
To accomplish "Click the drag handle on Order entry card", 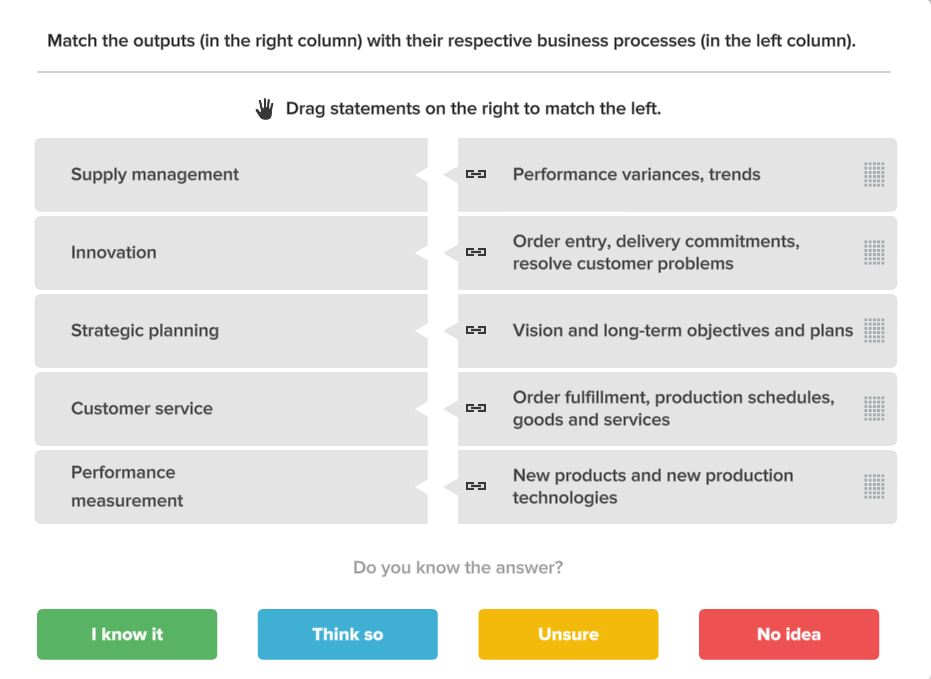I will tap(873, 252).
